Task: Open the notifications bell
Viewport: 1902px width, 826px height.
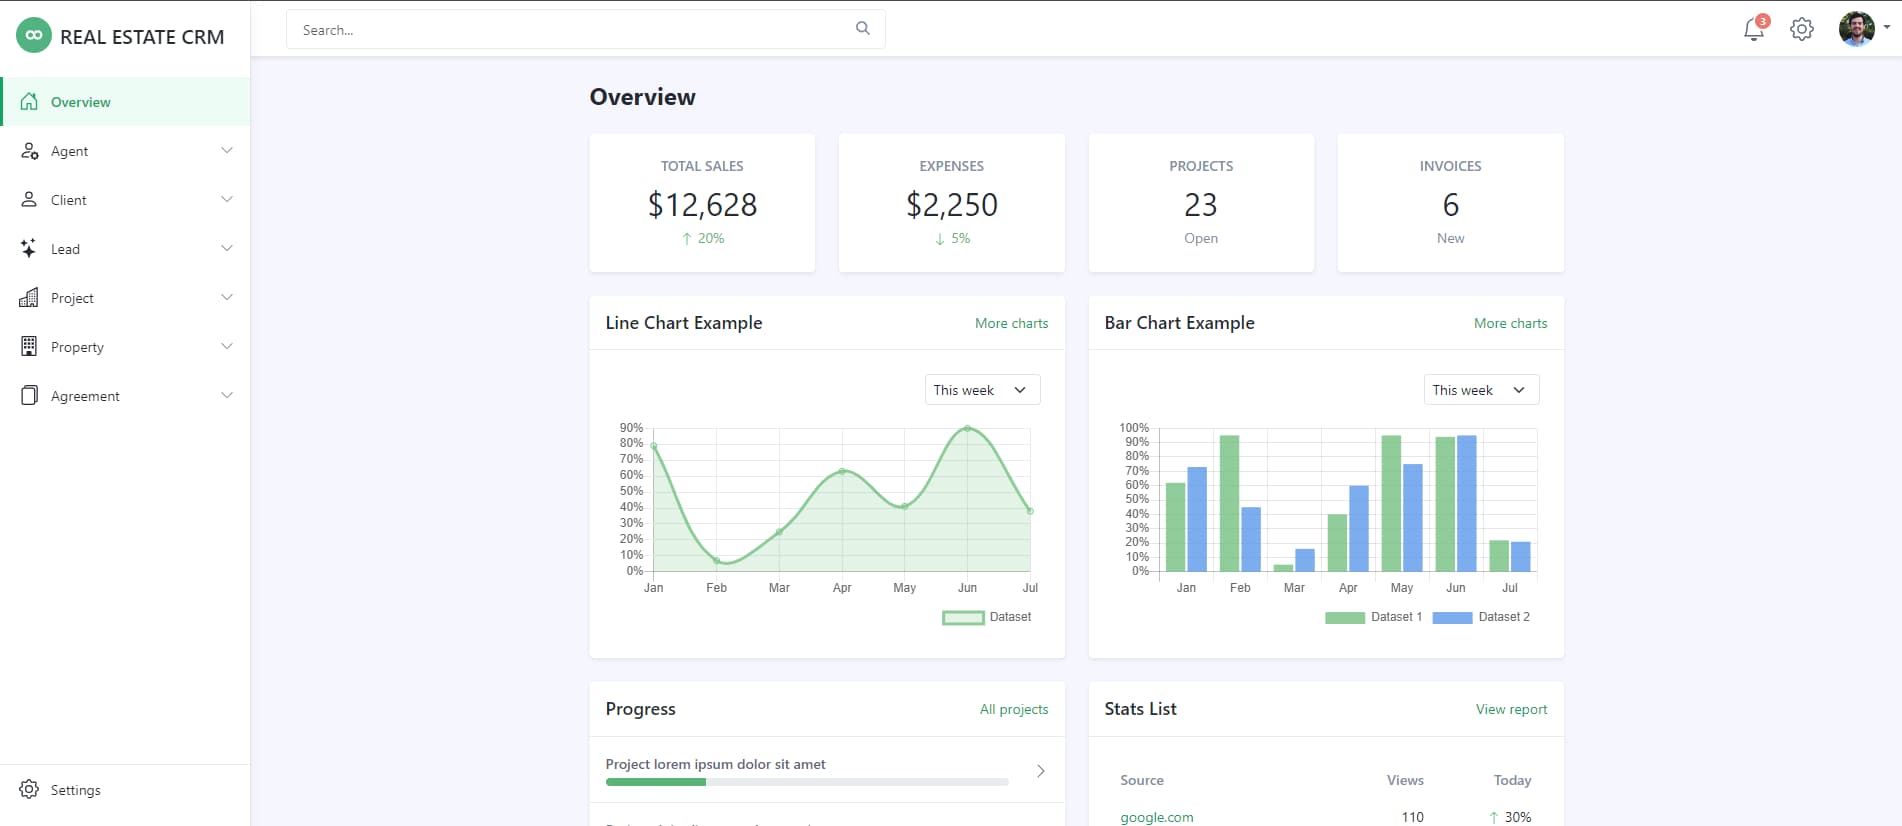Action: tap(1754, 28)
